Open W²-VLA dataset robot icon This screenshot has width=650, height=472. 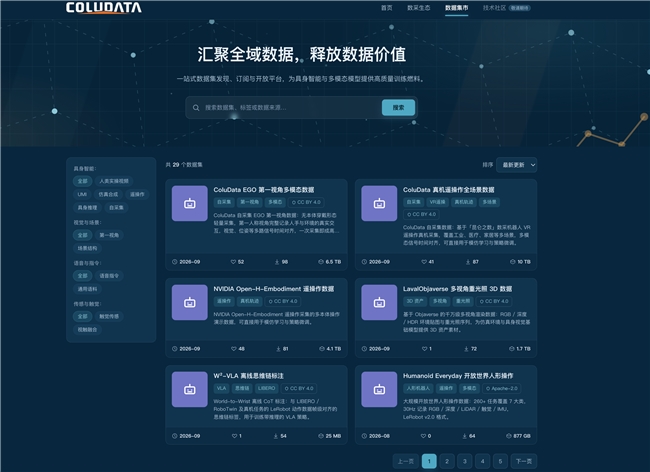pyautogui.click(x=190, y=390)
